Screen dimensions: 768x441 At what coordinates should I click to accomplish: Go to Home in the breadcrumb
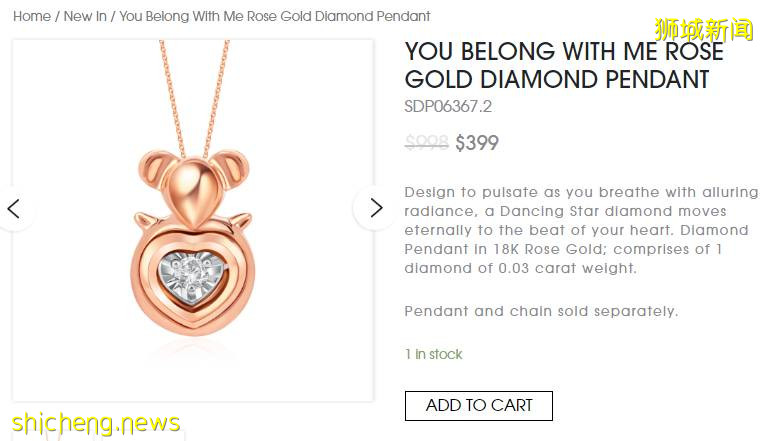tap(32, 16)
